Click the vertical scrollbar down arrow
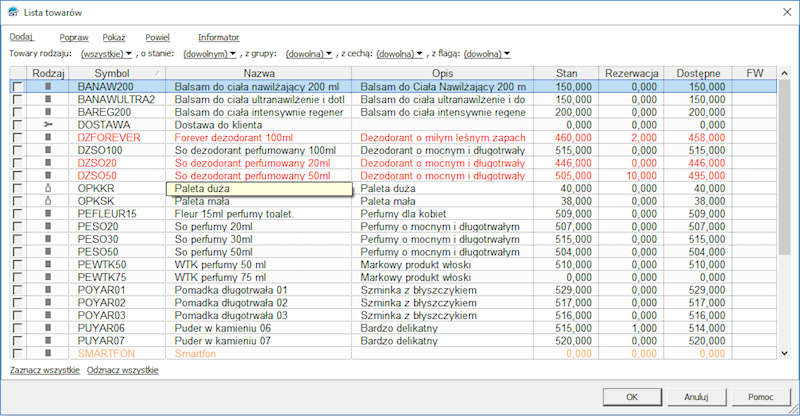The width and height of the screenshot is (800, 416). 784,353
